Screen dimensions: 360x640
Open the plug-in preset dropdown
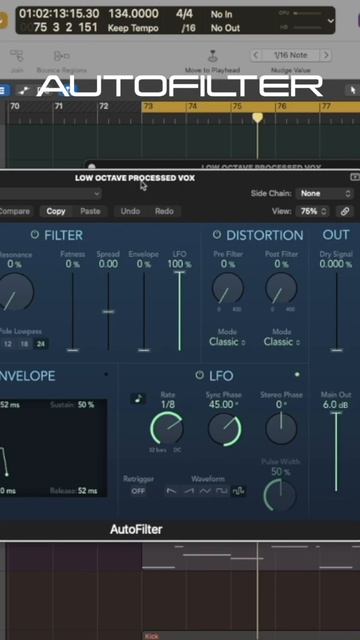[50, 193]
